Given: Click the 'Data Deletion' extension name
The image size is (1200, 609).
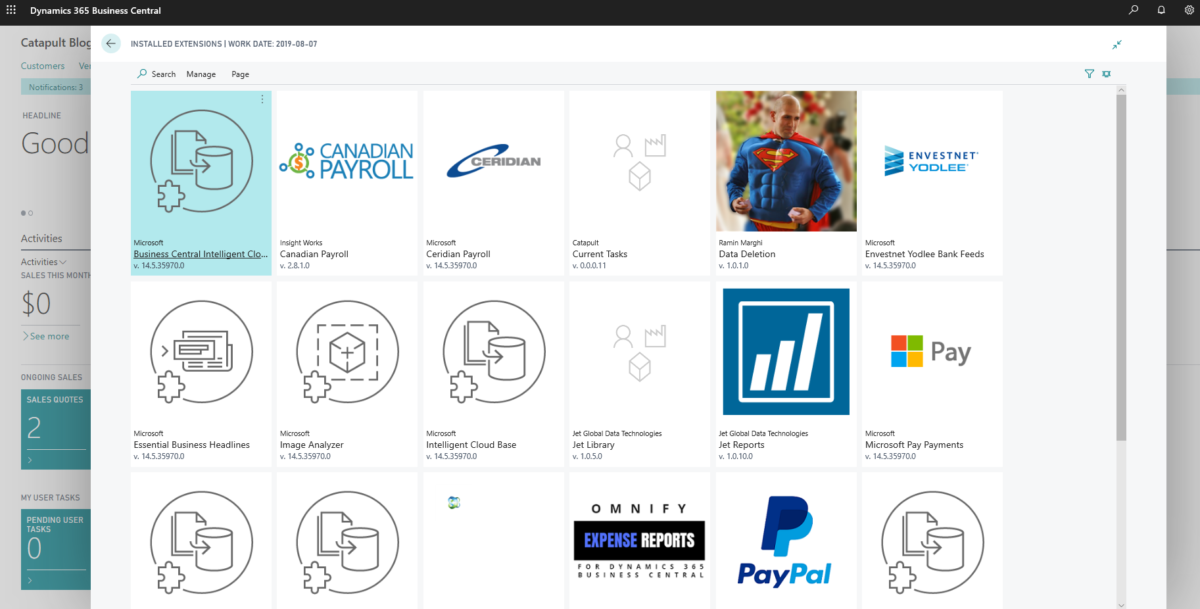Looking at the screenshot, I should point(747,254).
